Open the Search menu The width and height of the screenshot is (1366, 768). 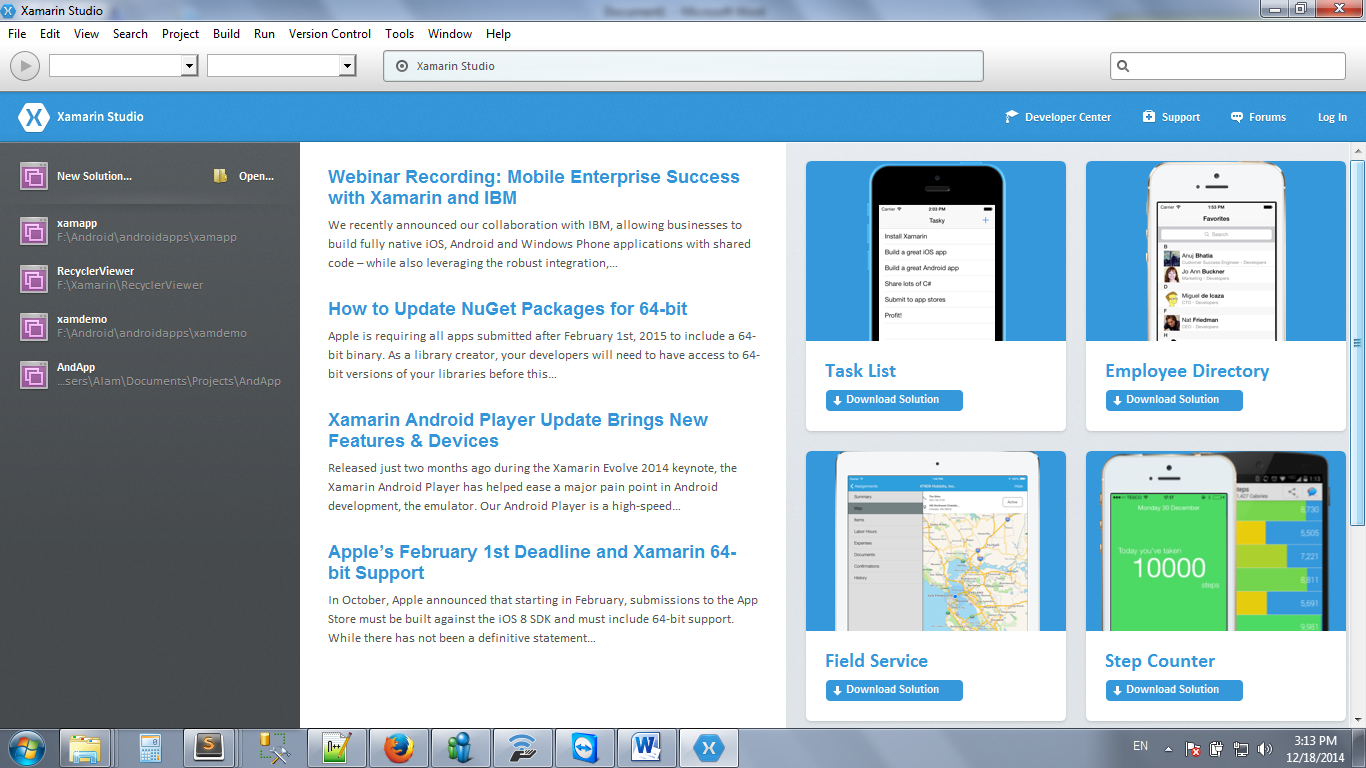click(130, 34)
